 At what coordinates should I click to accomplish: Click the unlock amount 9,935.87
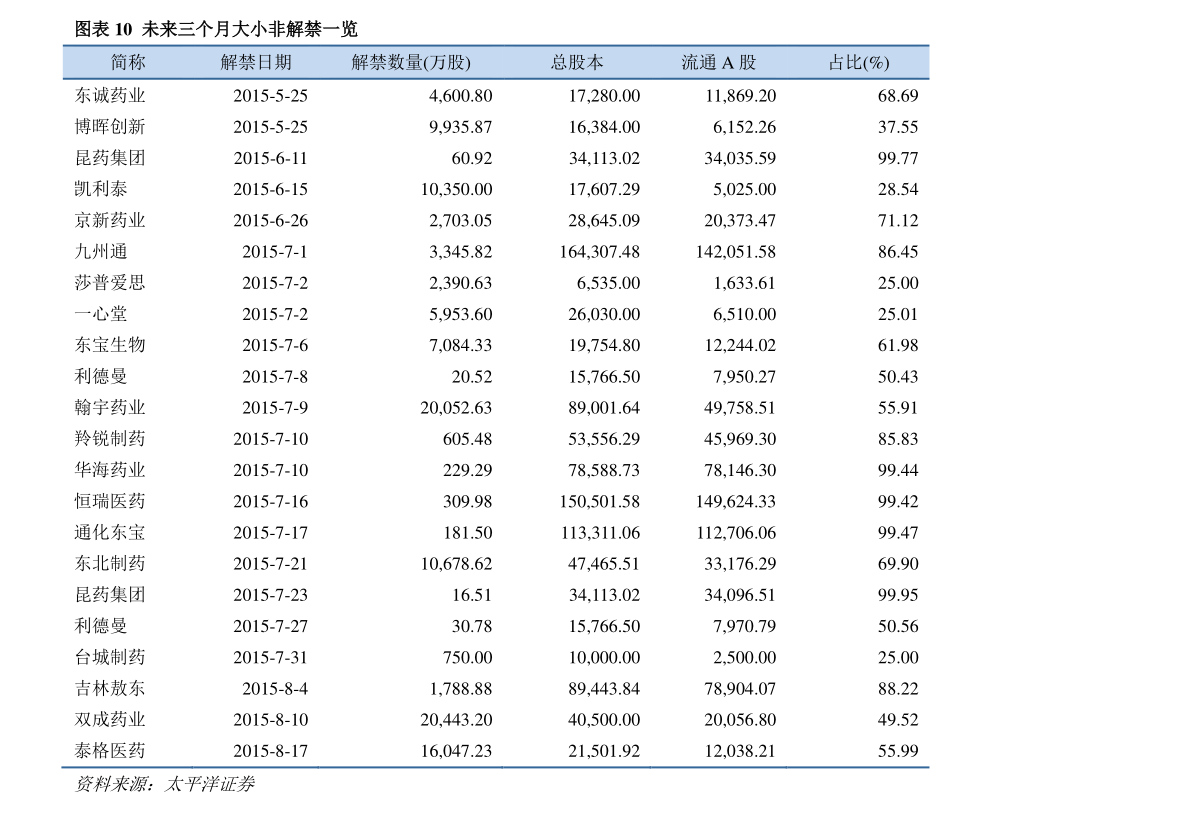click(460, 127)
